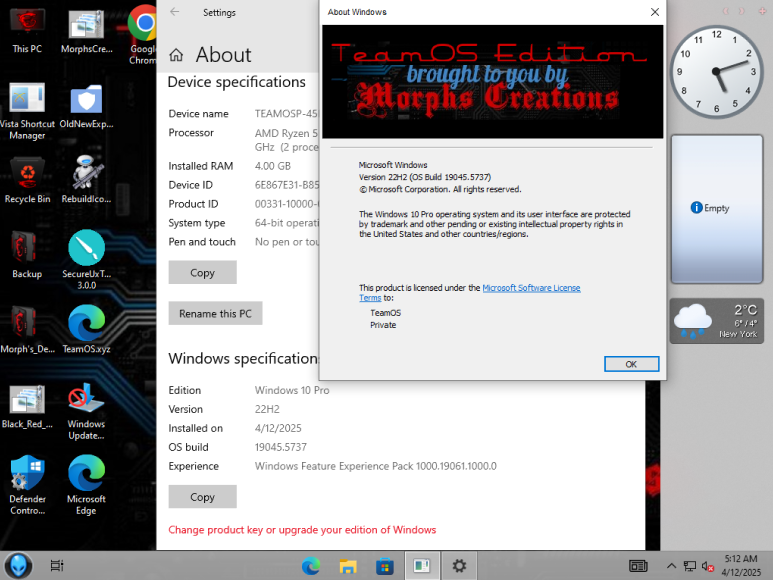Open File Explorer from taskbar

pos(348,566)
